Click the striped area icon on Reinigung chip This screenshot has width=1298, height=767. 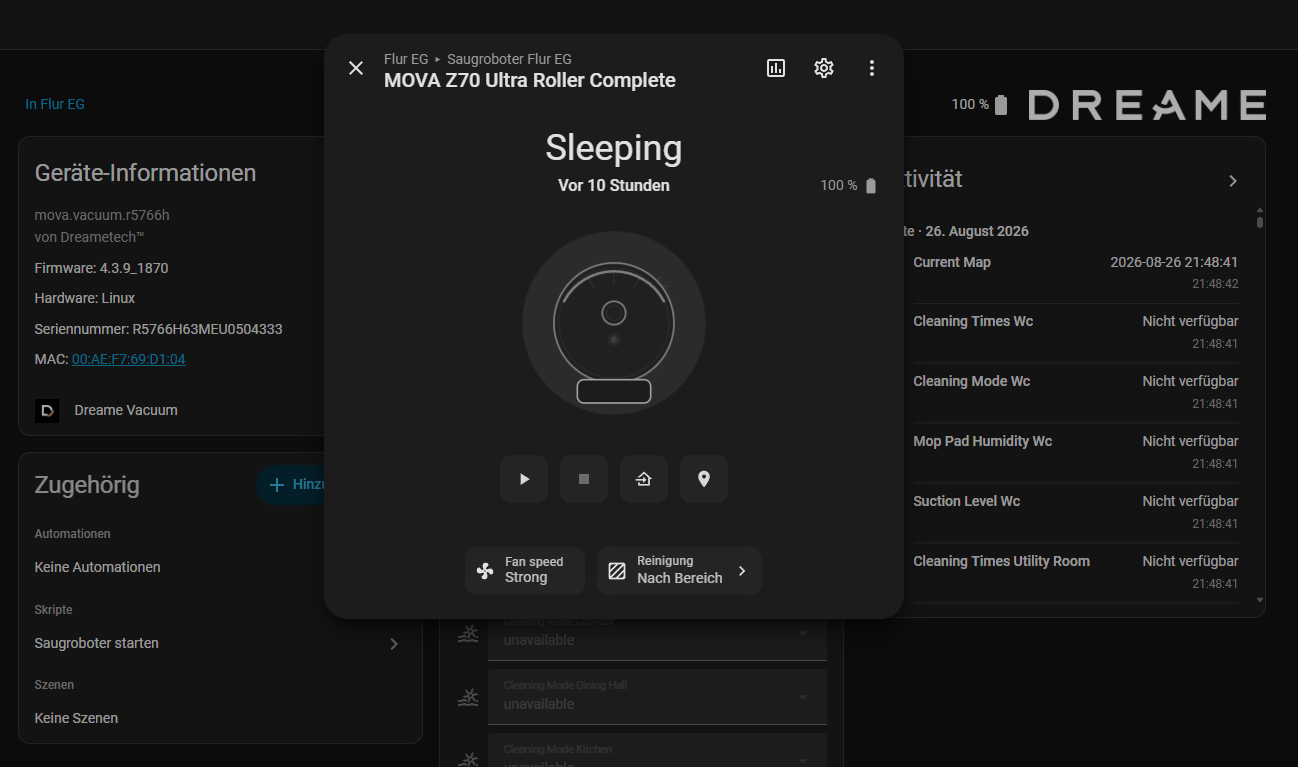click(617, 571)
